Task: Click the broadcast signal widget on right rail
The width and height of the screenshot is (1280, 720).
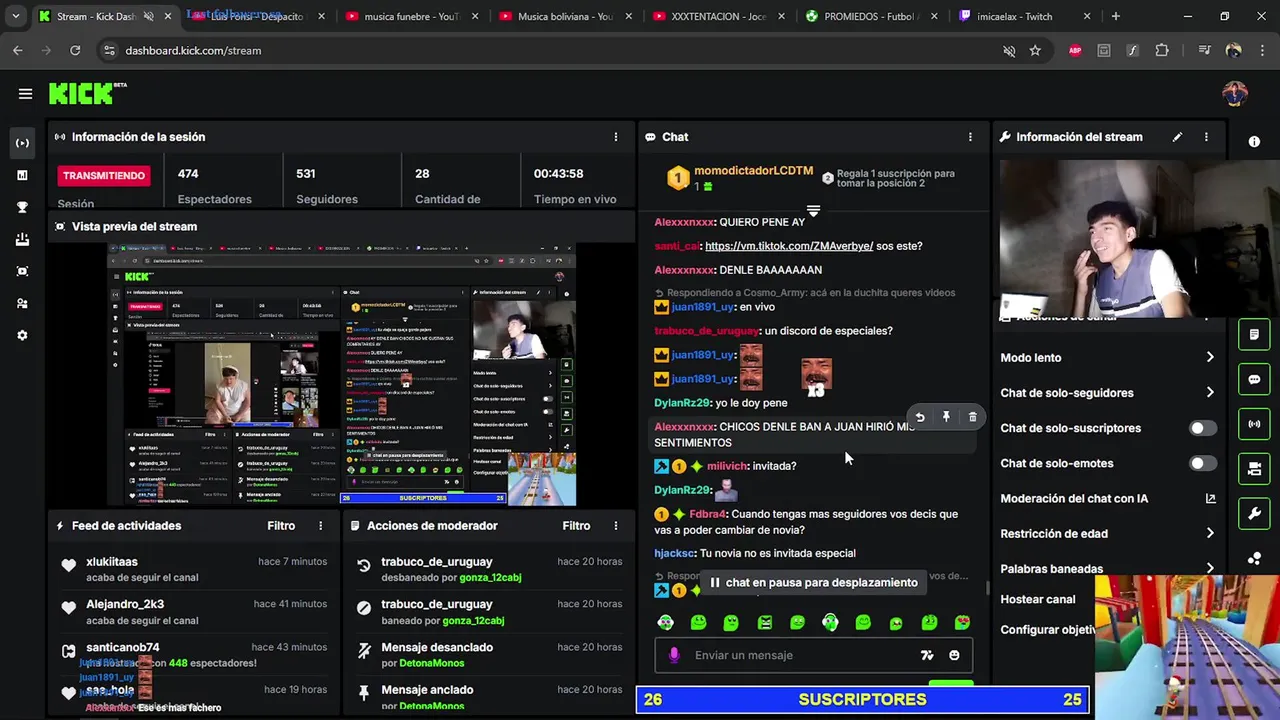Action: tap(1254, 424)
